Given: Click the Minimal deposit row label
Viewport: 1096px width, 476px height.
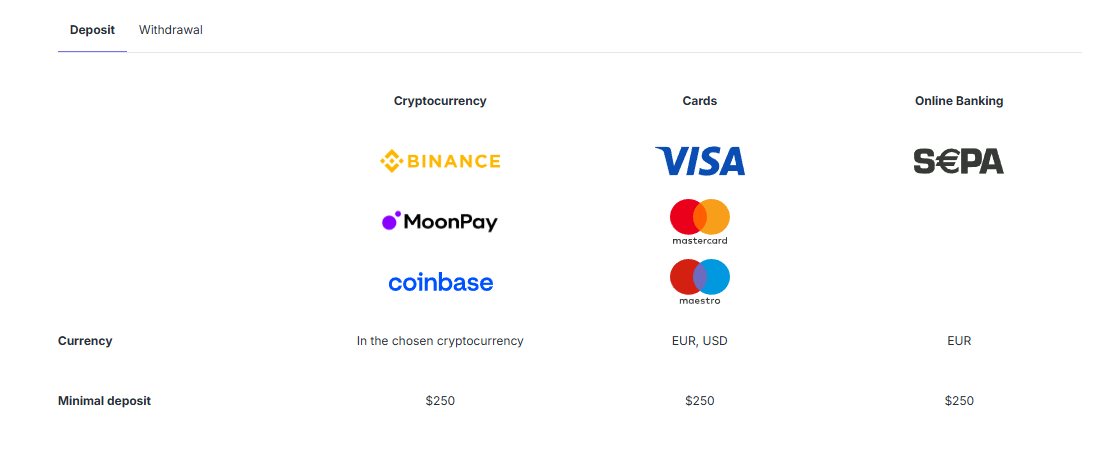Looking at the screenshot, I should click(104, 401).
